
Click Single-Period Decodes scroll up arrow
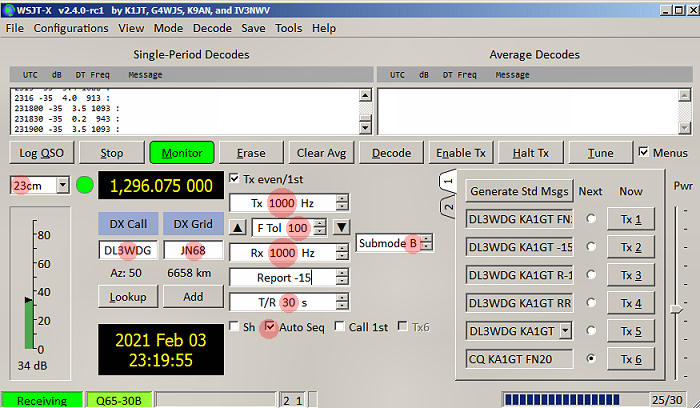click(365, 95)
